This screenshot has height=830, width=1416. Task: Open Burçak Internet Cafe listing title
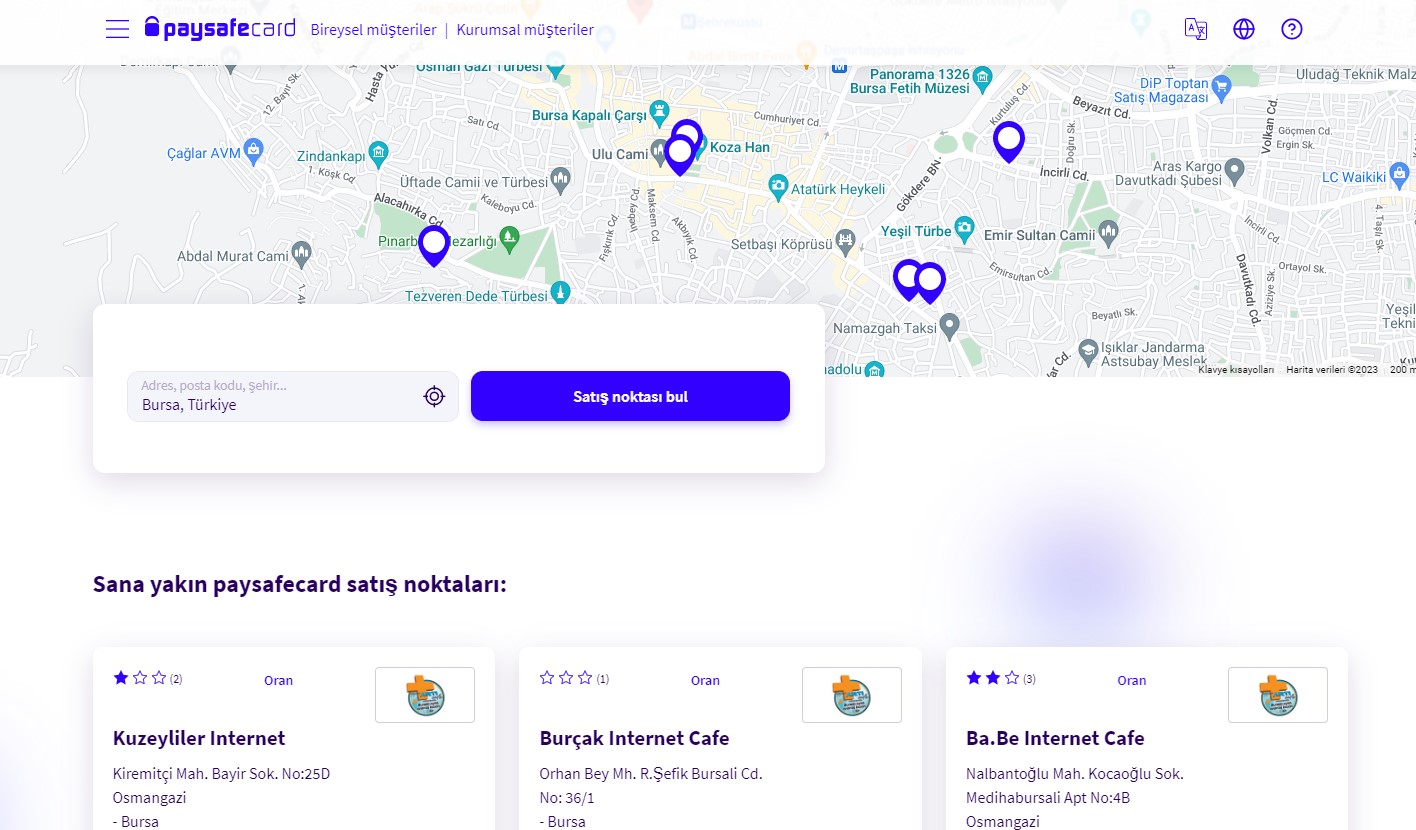click(x=634, y=738)
